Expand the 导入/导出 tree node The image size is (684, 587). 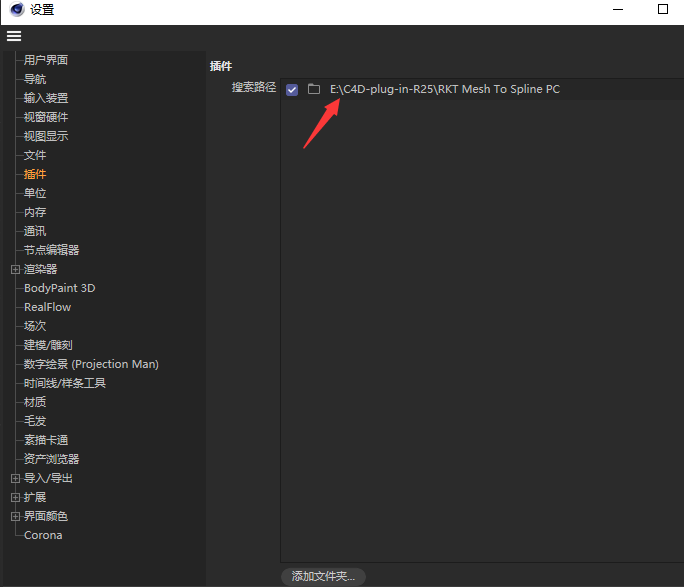tap(15, 478)
